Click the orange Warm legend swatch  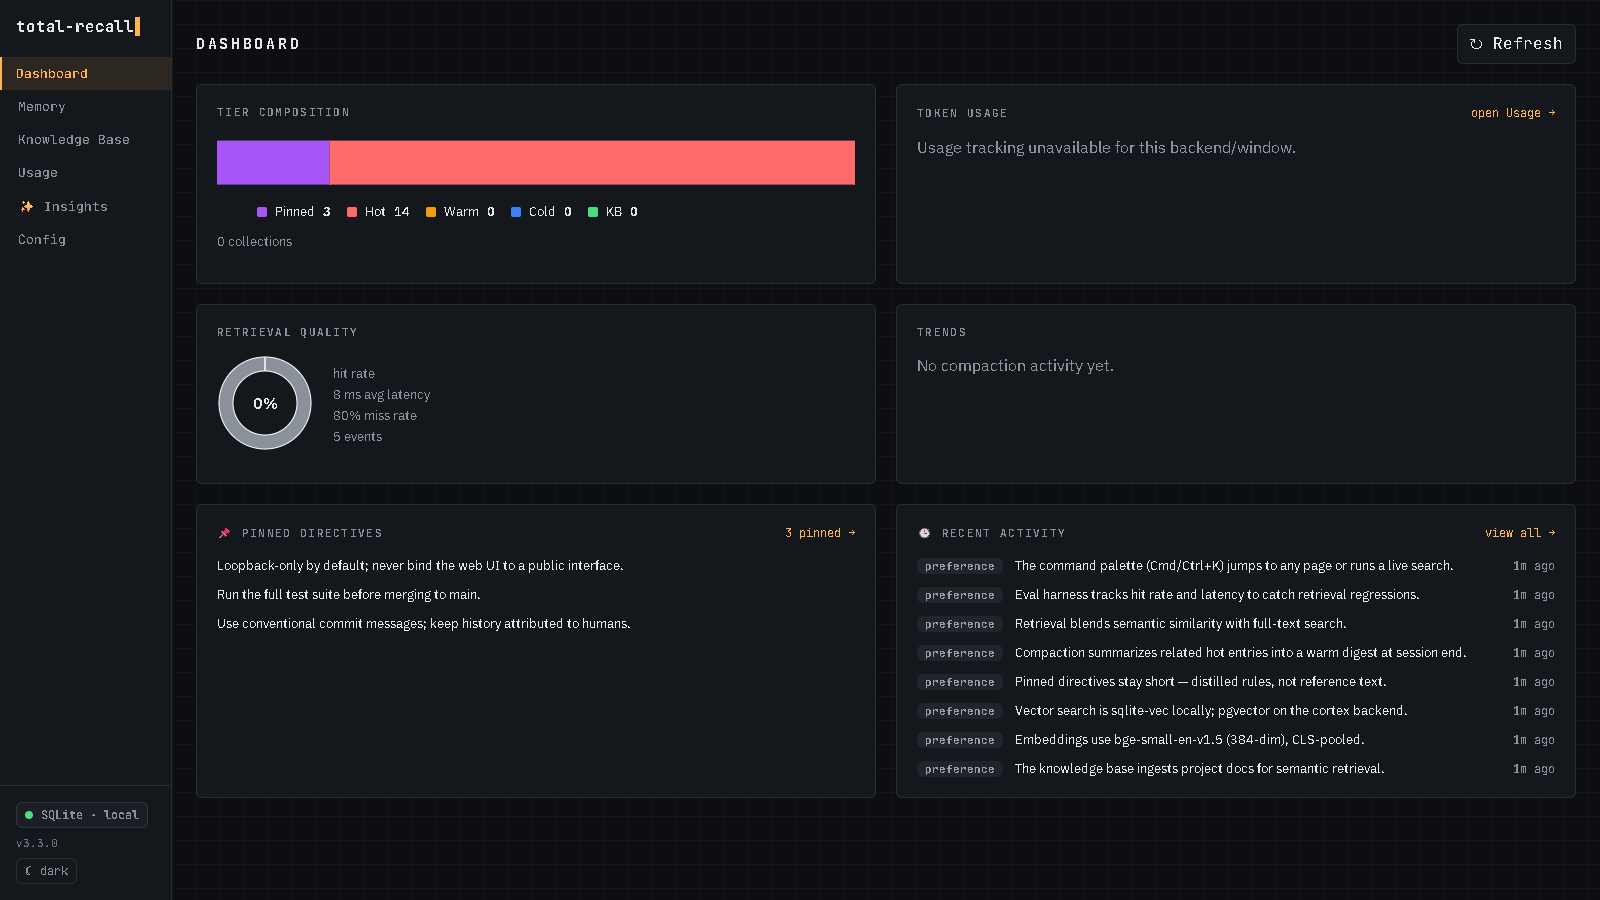(431, 212)
